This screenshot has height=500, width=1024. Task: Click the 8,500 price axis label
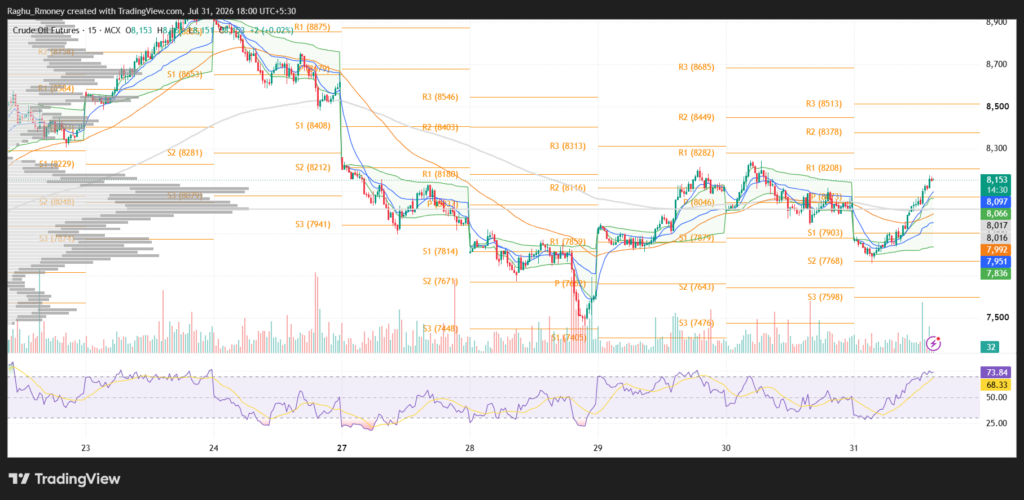pyautogui.click(x=996, y=107)
